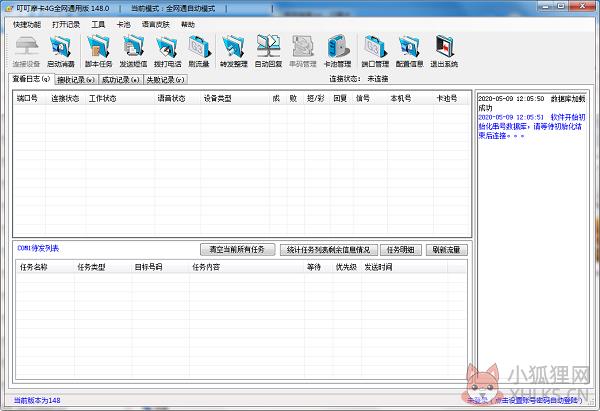The width and height of the screenshot is (600, 411).
Task: Open the 快捷功能 menu
Action: click(27, 24)
